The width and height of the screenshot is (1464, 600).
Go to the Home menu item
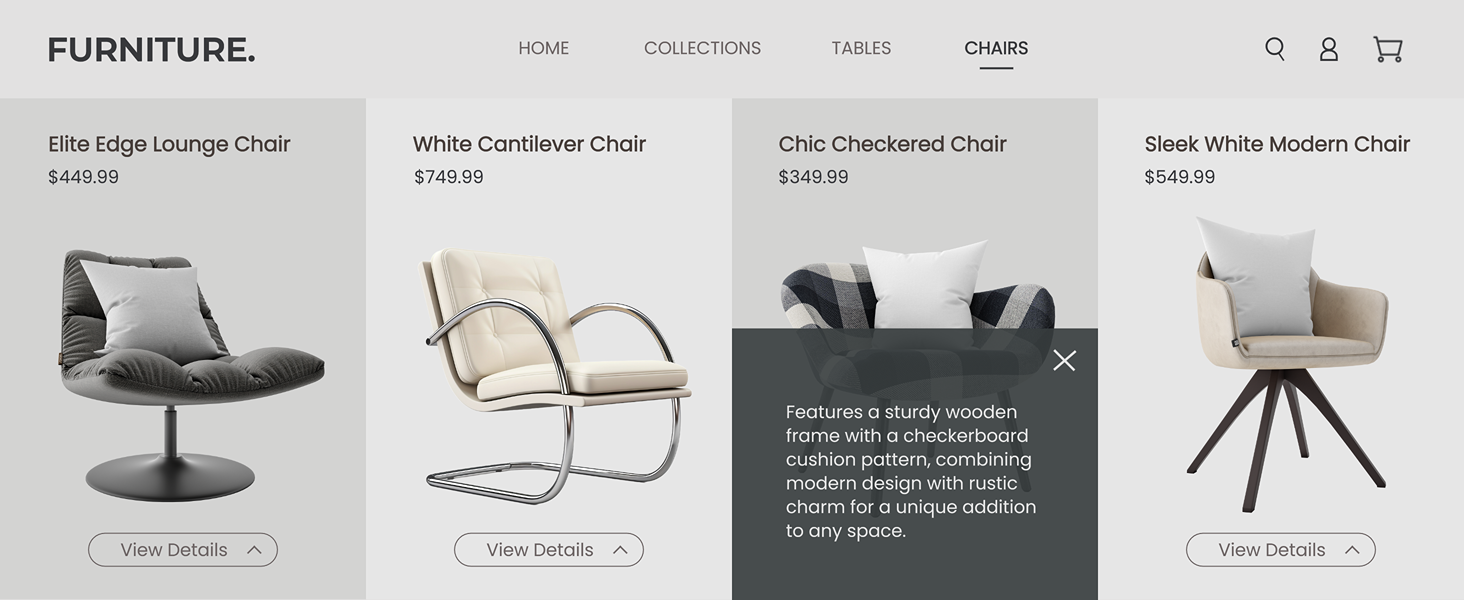[x=543, y=48]
